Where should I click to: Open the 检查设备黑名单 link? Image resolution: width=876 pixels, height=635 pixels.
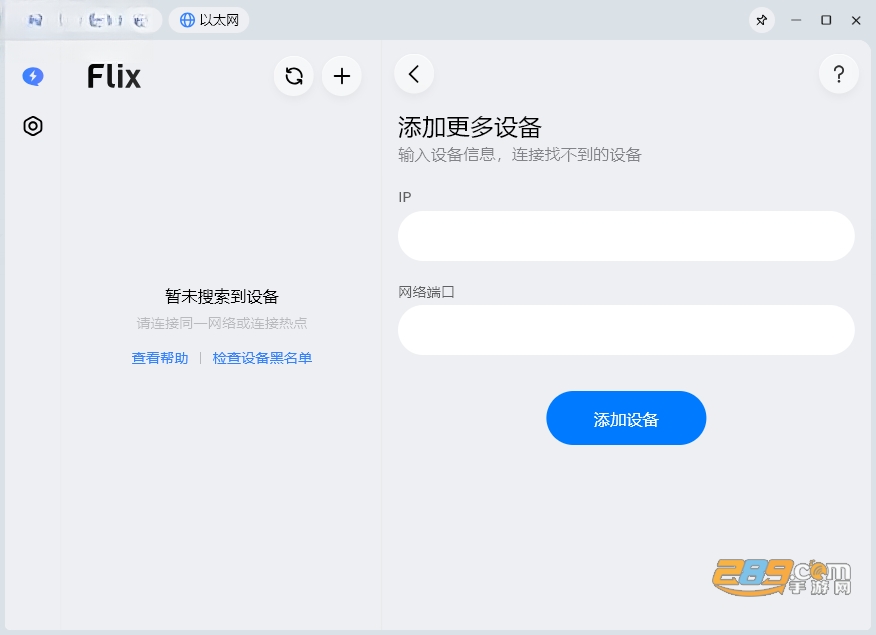262,358
